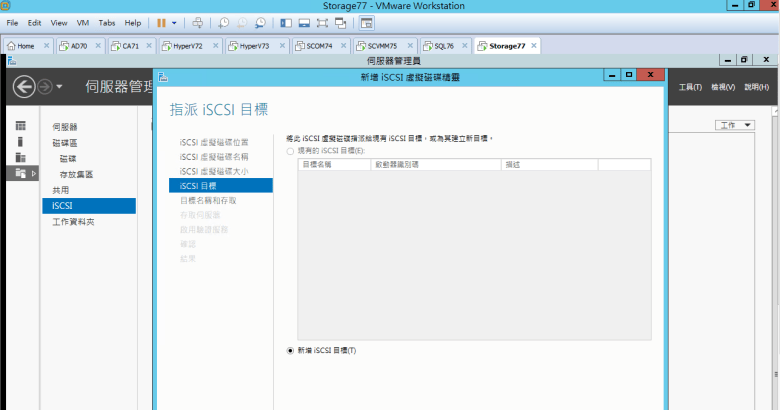
Task: Switch to the HyperV72 tab
Action: [187, 46]
